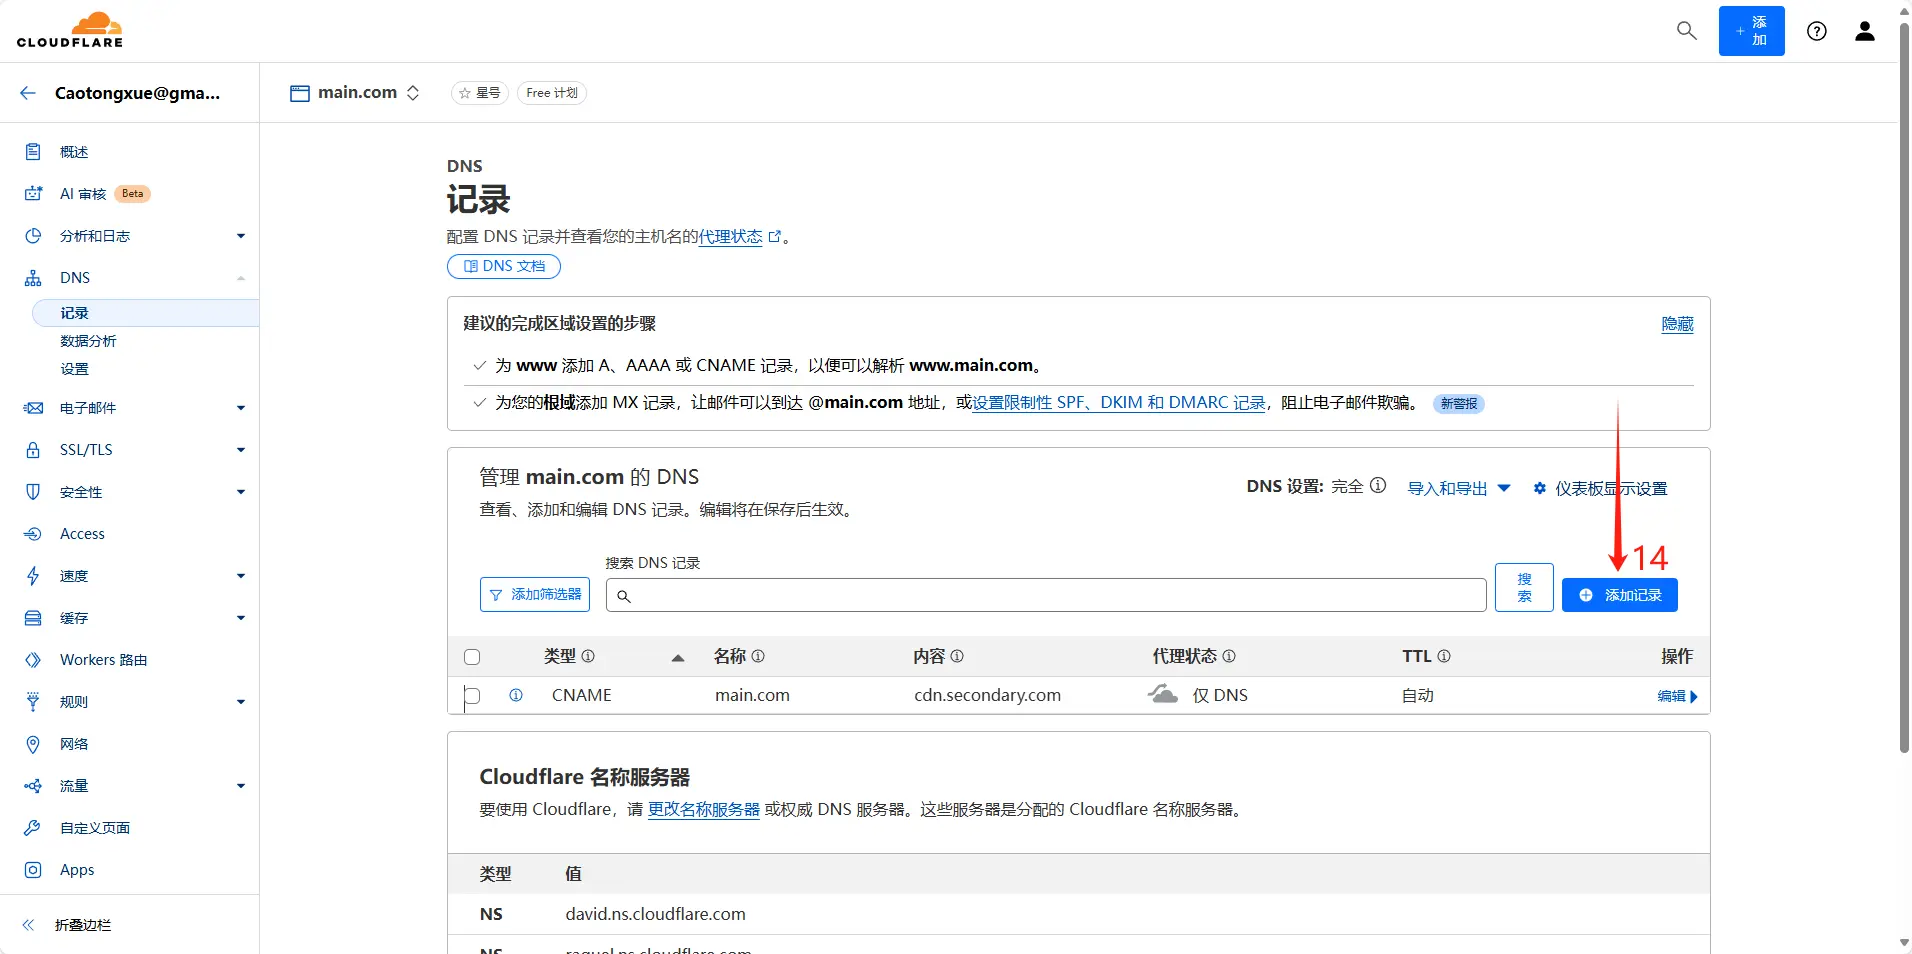
Task: Click the blue 添加 button in top bar
Action: (x=1751, y=31)
